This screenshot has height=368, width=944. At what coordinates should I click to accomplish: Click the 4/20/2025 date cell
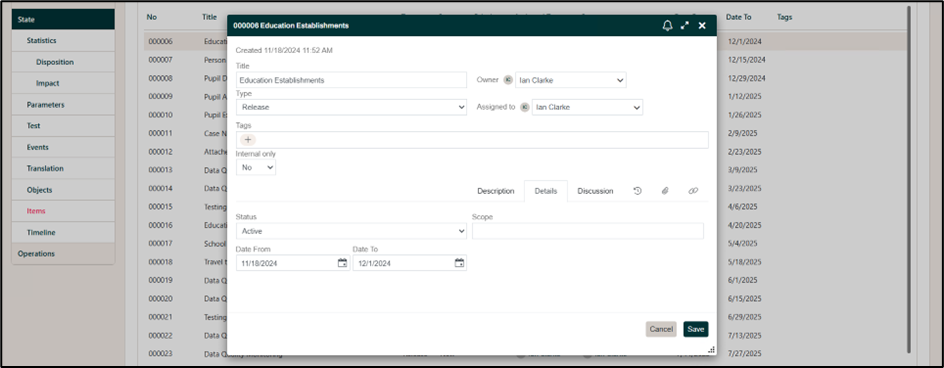(745, 225)
